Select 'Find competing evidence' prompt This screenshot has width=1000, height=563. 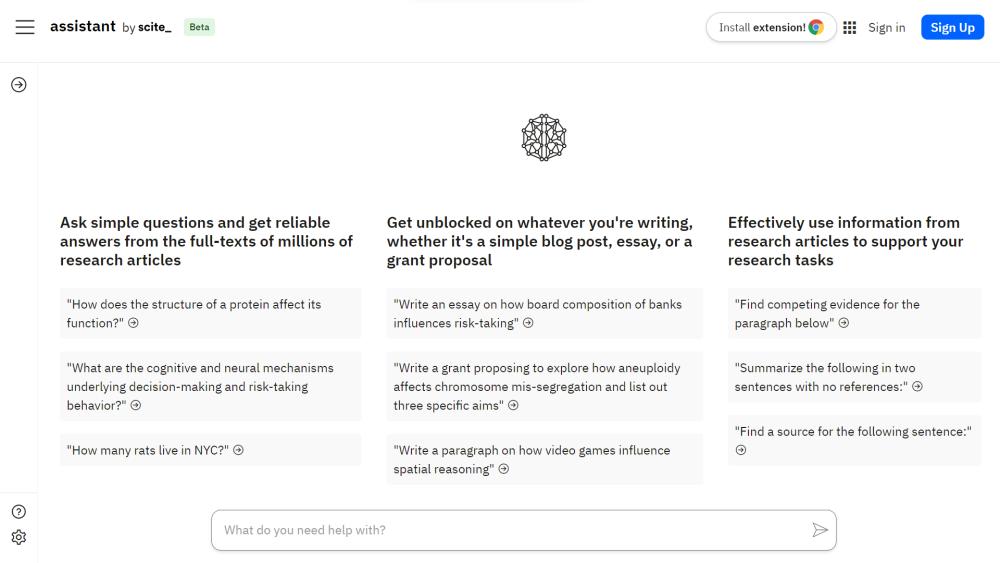pyautogui.click(x=854, y=313)
